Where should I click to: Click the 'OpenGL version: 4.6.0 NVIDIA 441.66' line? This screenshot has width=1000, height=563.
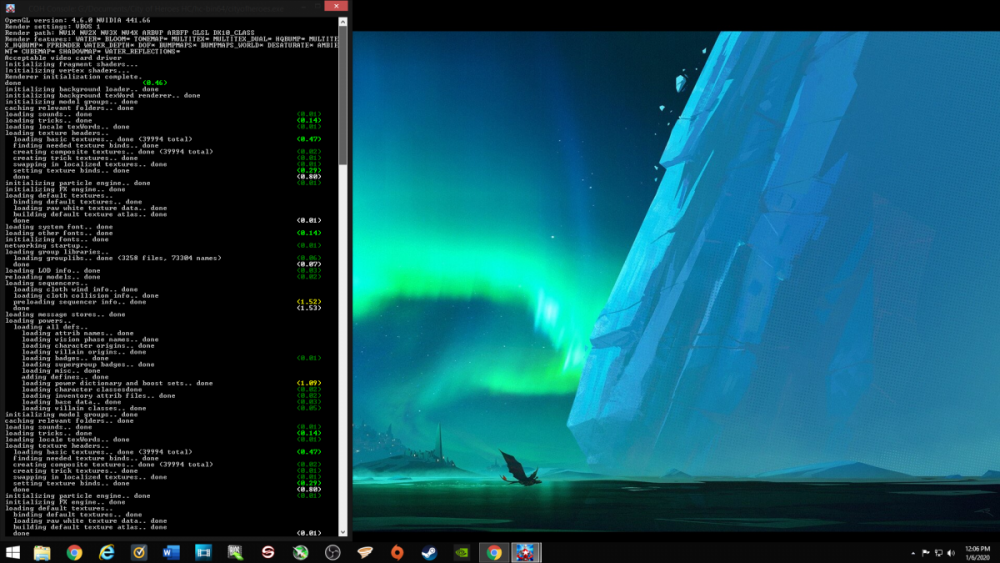[x=78, y=20]
